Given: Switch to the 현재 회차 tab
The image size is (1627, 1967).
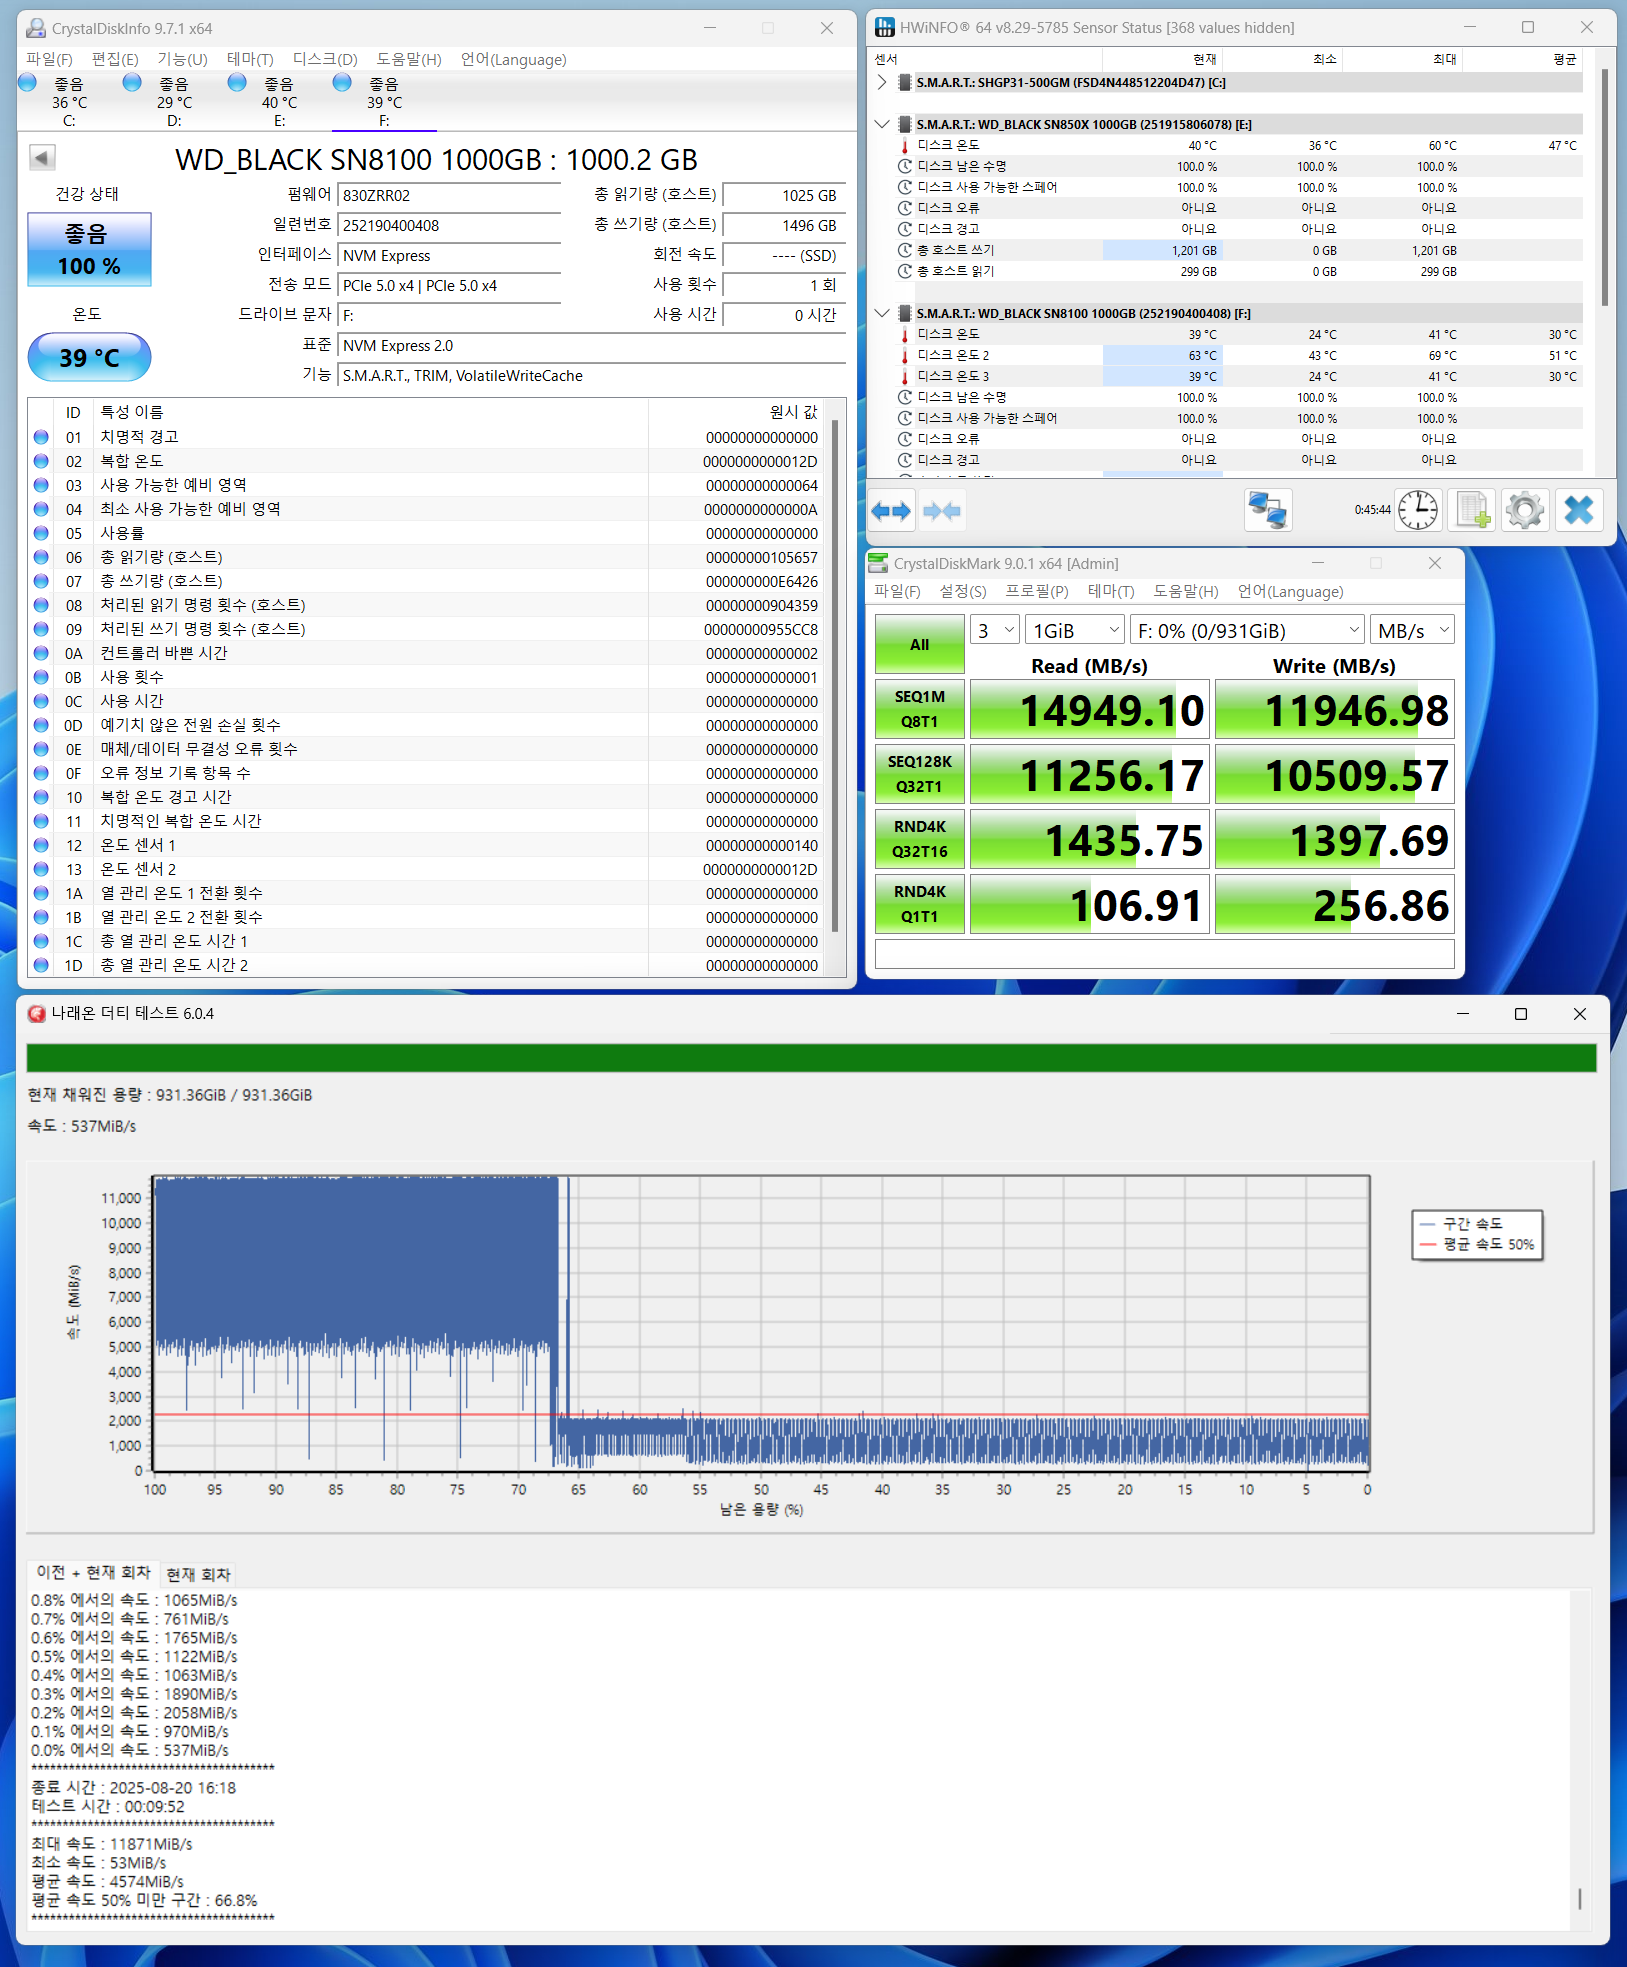Looking at the screenshot, I should [198, 1574].
